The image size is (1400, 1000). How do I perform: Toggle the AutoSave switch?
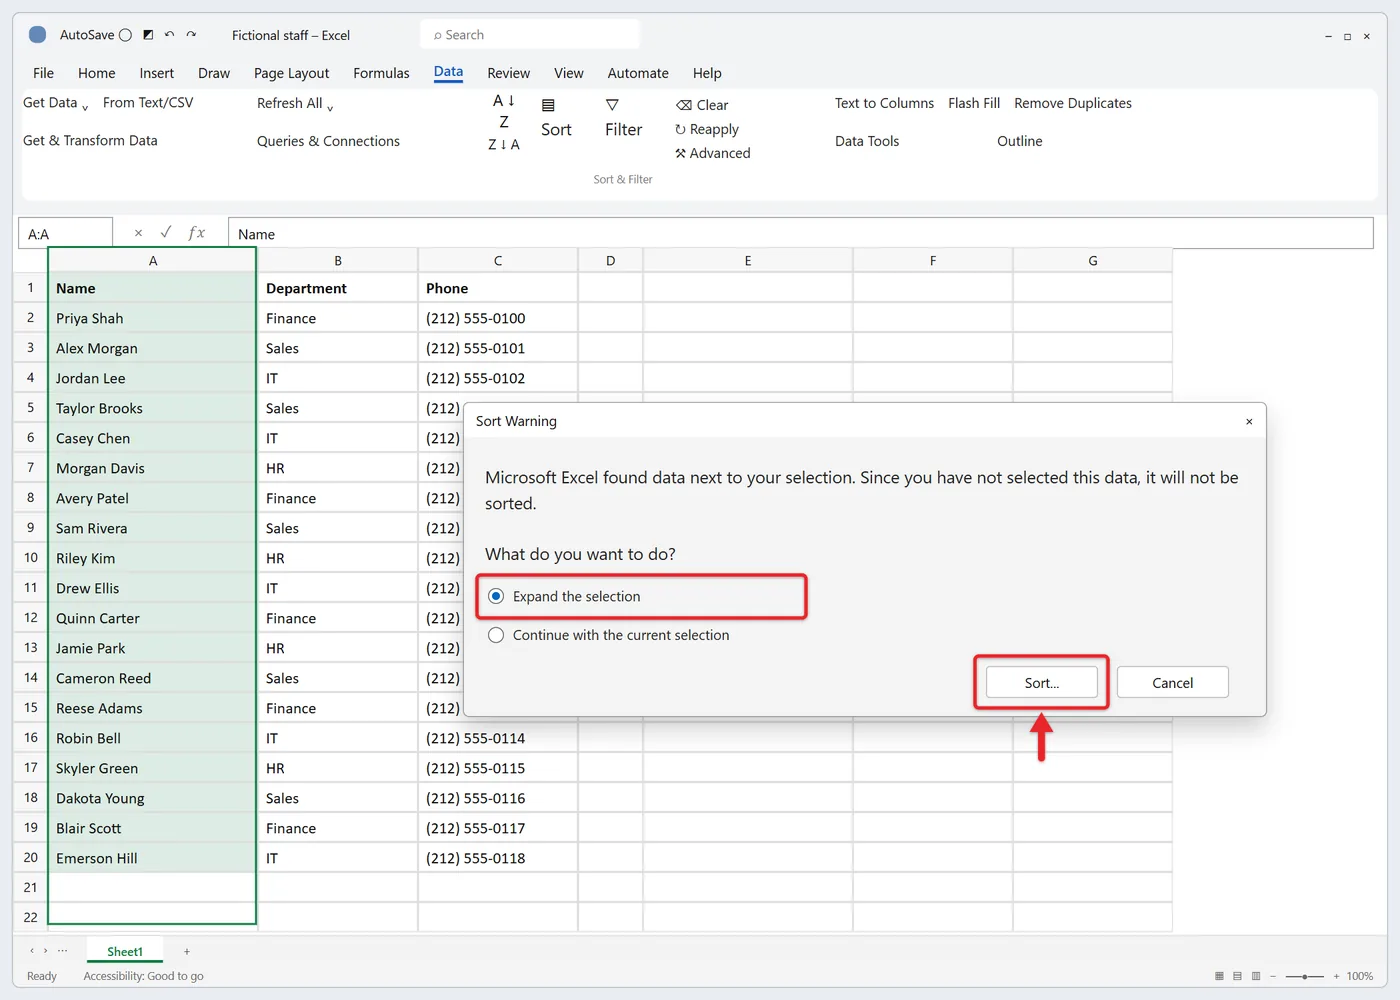[125, 35]
